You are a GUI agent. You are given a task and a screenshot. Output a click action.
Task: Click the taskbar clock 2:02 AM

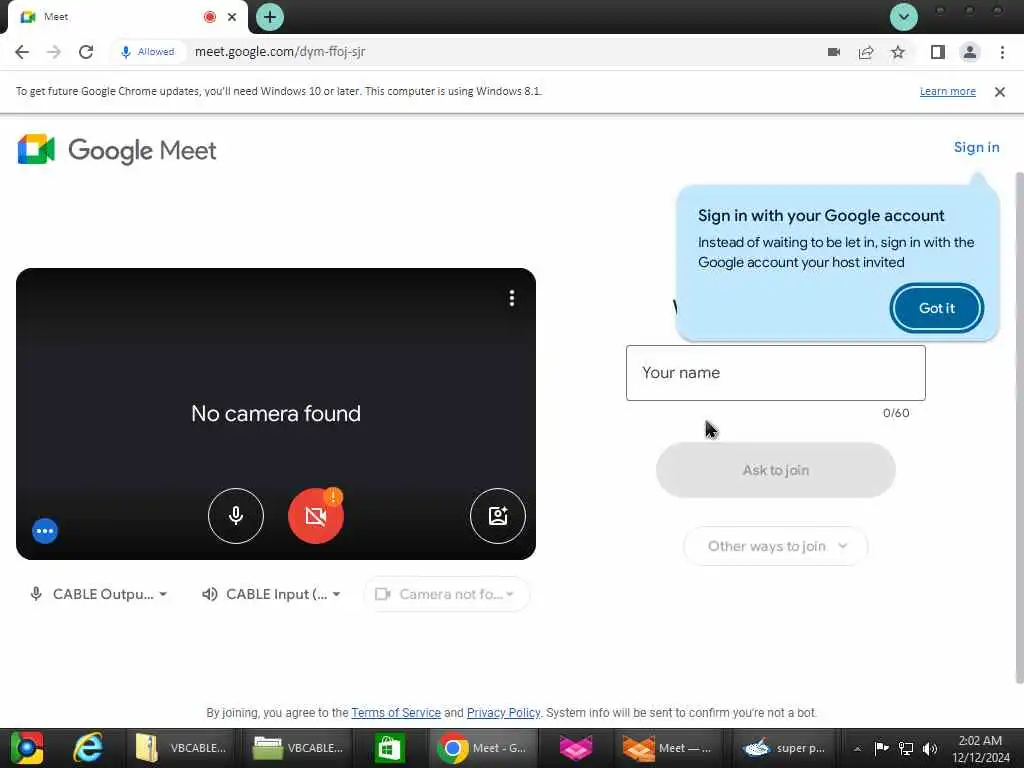[x=980, y=749]
